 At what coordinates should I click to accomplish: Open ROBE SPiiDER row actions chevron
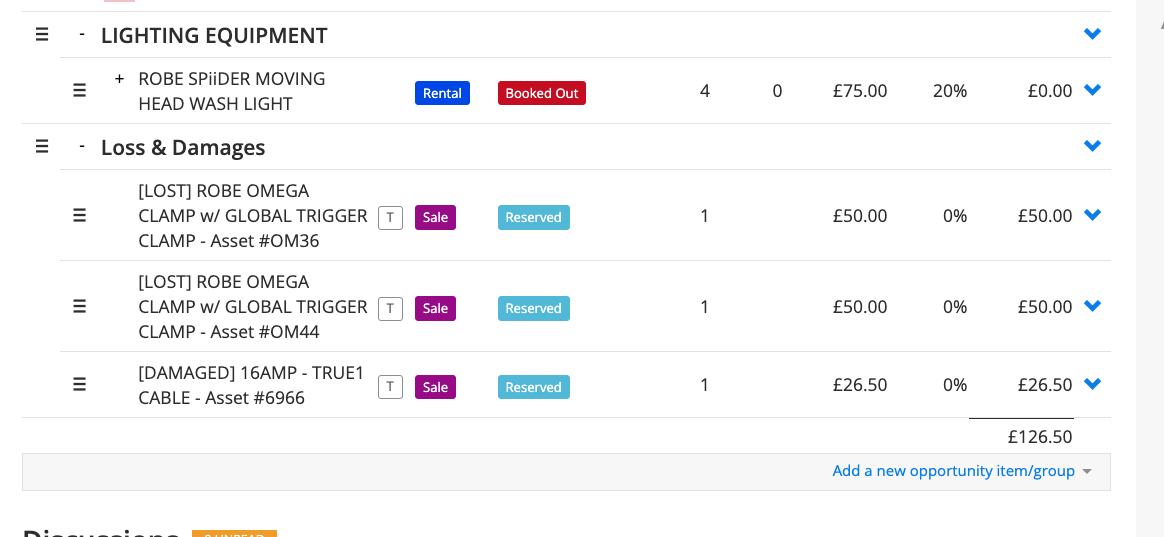pyautogui.click(x=1092, y=90)
